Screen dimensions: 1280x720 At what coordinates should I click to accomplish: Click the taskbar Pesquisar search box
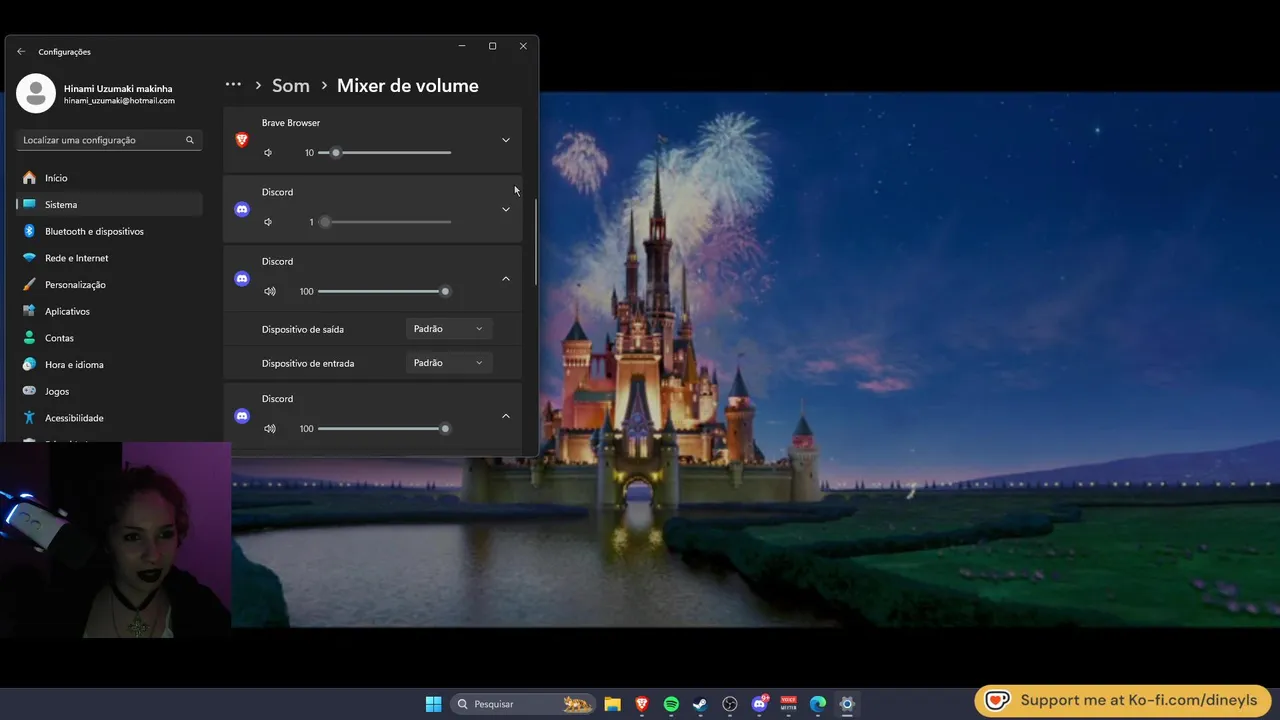(523, 704)
